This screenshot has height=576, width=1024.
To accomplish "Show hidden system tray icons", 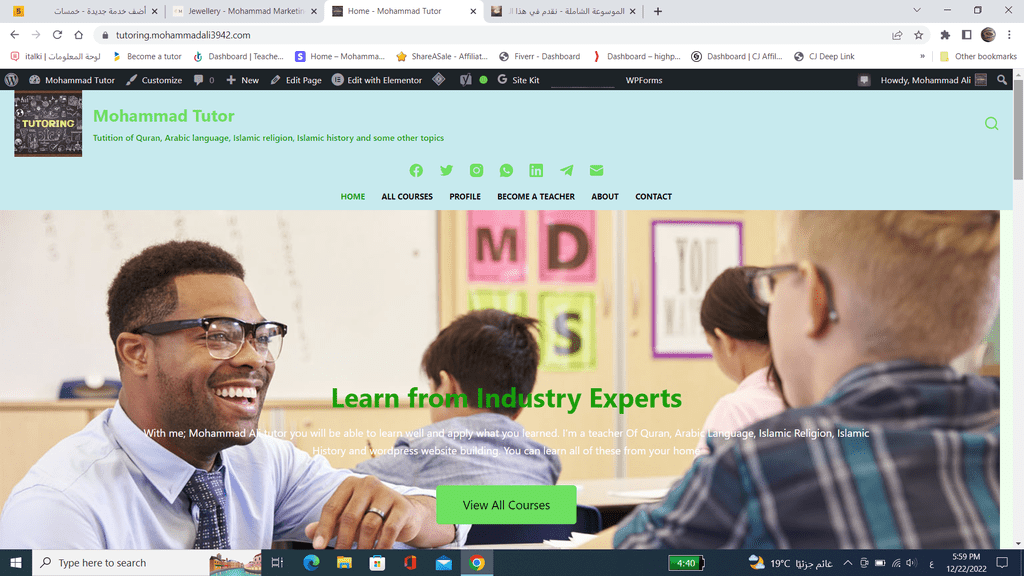I will 848,563.
